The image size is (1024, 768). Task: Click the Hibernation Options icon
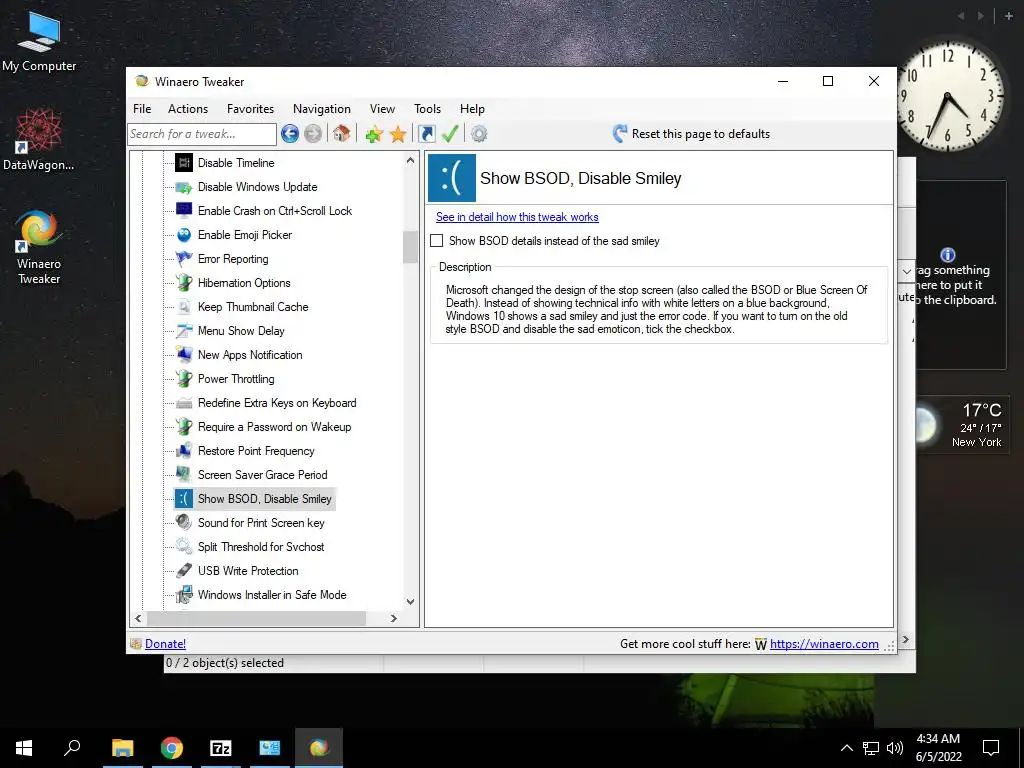184,283
